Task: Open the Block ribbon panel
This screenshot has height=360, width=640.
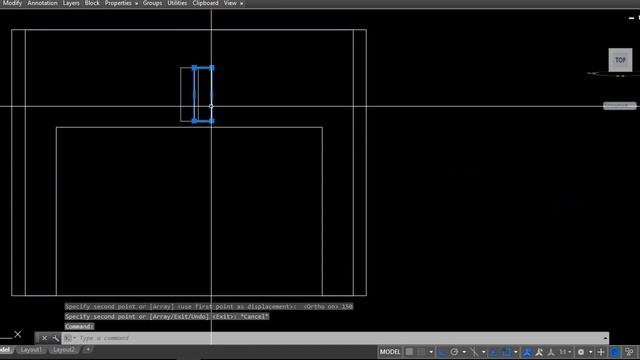Action: pos(92,3)
